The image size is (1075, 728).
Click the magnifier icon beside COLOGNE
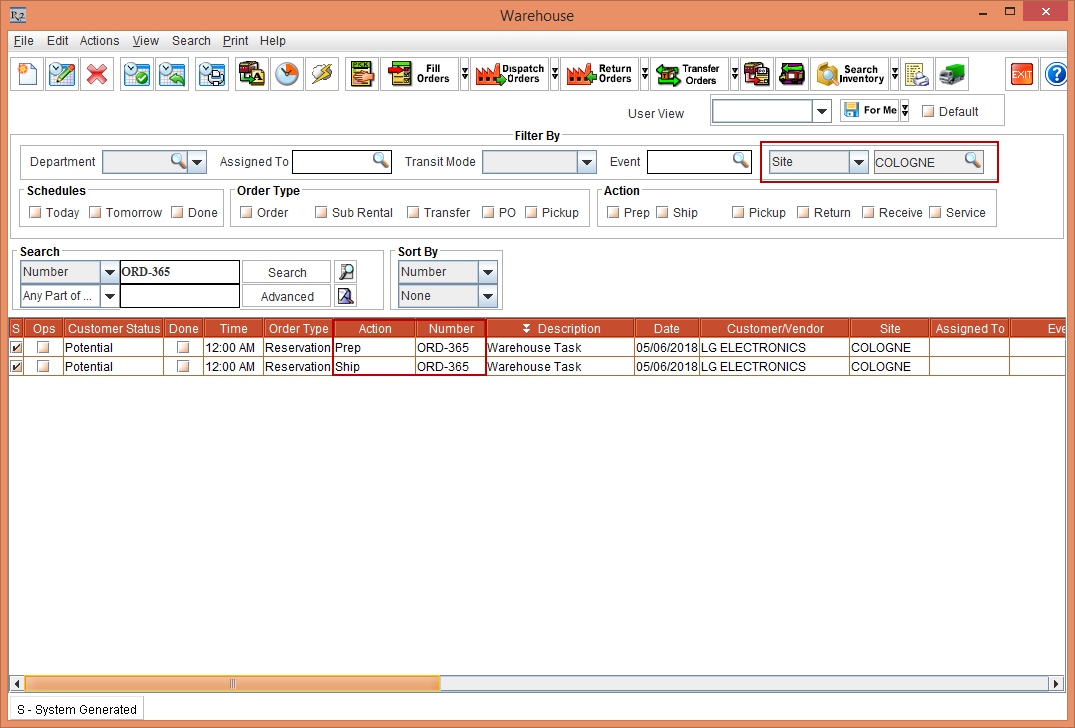tap(972, 161)
